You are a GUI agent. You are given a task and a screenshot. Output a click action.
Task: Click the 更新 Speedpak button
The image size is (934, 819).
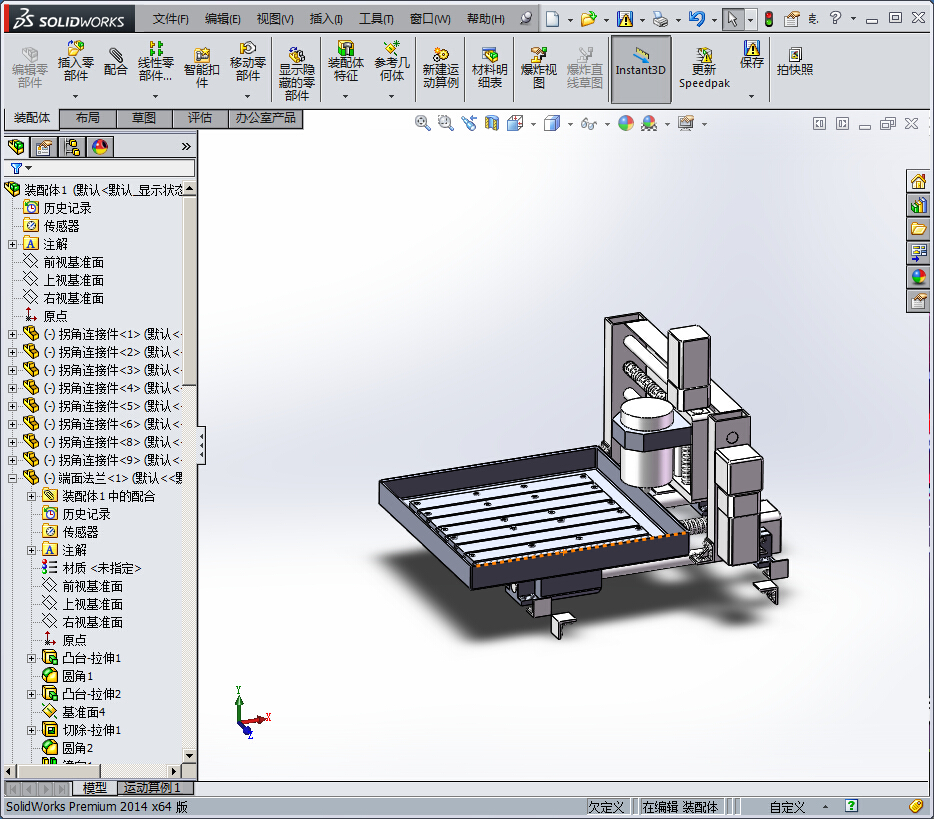[x=704, y=66]
